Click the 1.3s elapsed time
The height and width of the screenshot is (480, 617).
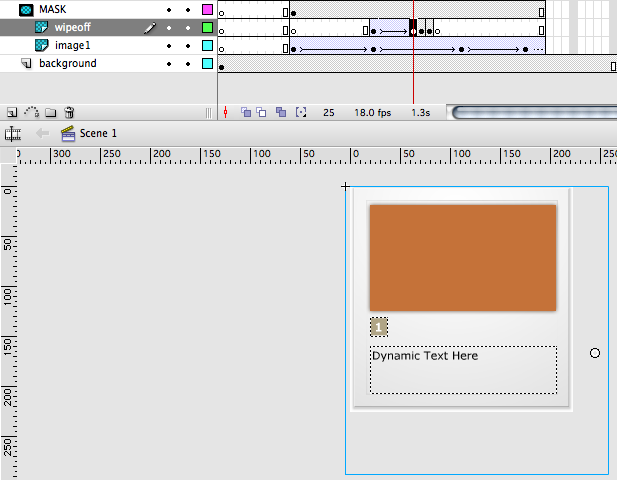421,113
